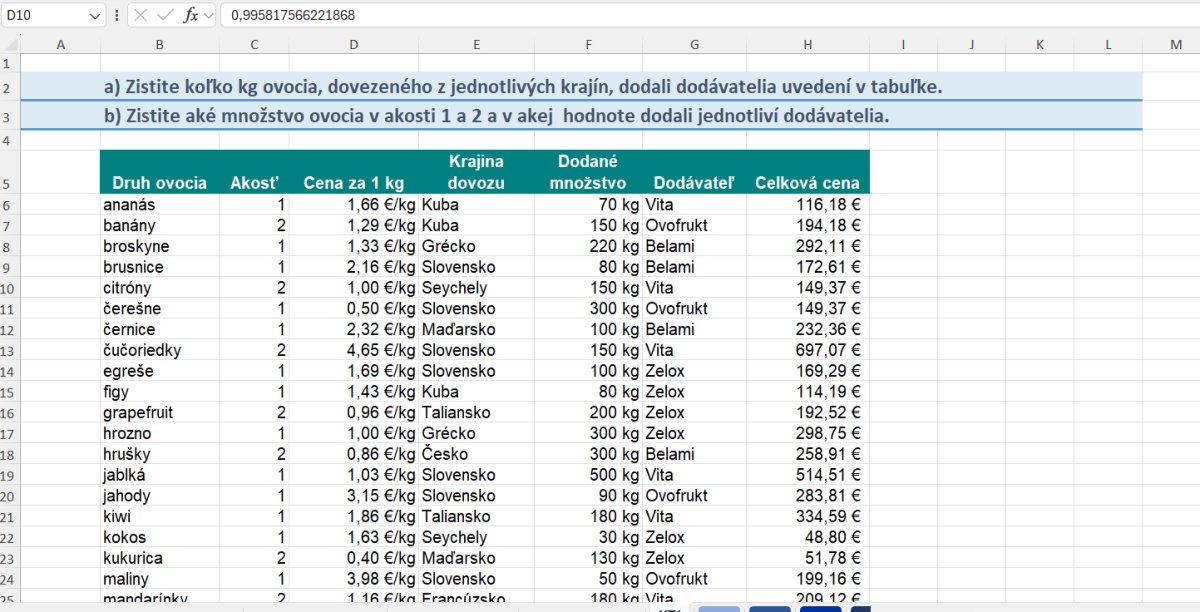This screenshot has height=612, width=1200.
Task: Select column D header
Action: pos(354,44)
